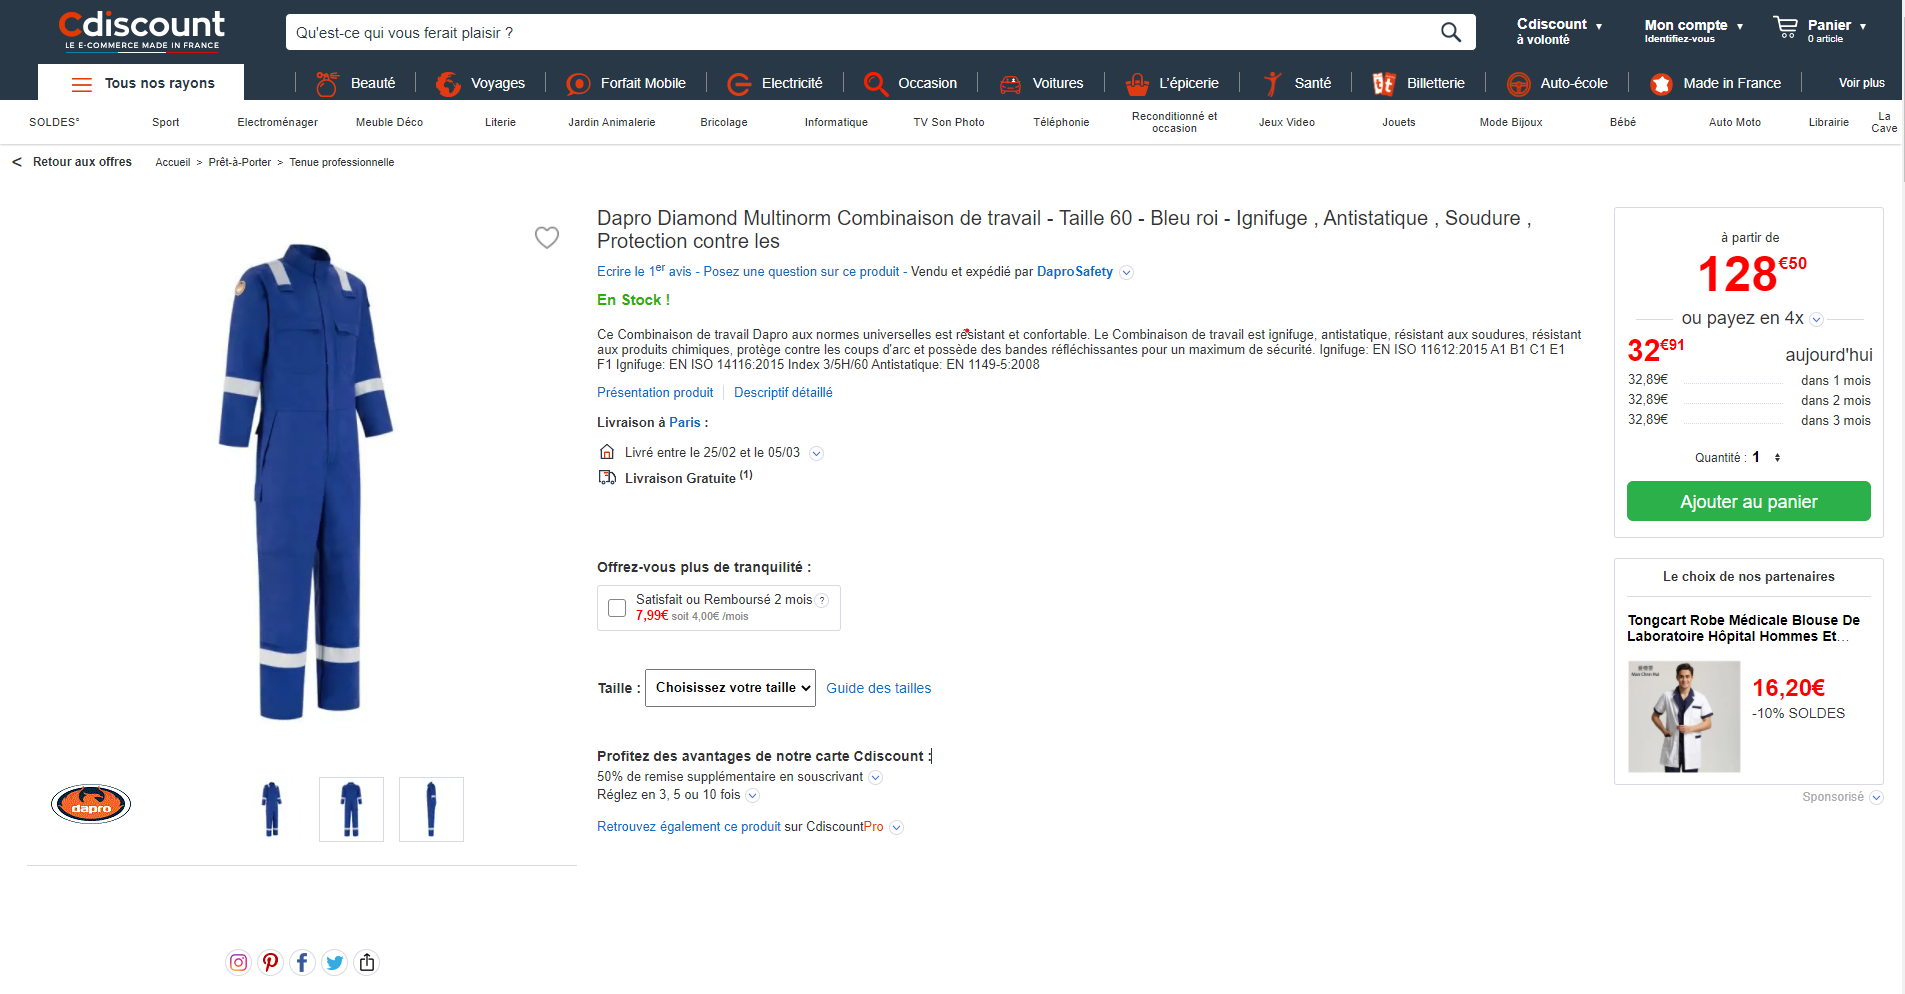This screenshot has height=994, width=1905.
Task: Open the Auto Moto category
Action: point(1734,122)
